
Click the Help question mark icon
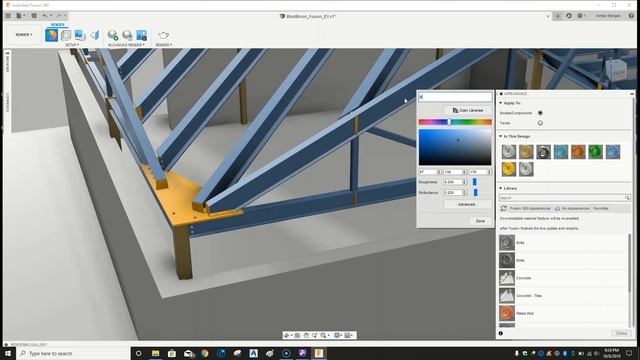click(631, 16)
